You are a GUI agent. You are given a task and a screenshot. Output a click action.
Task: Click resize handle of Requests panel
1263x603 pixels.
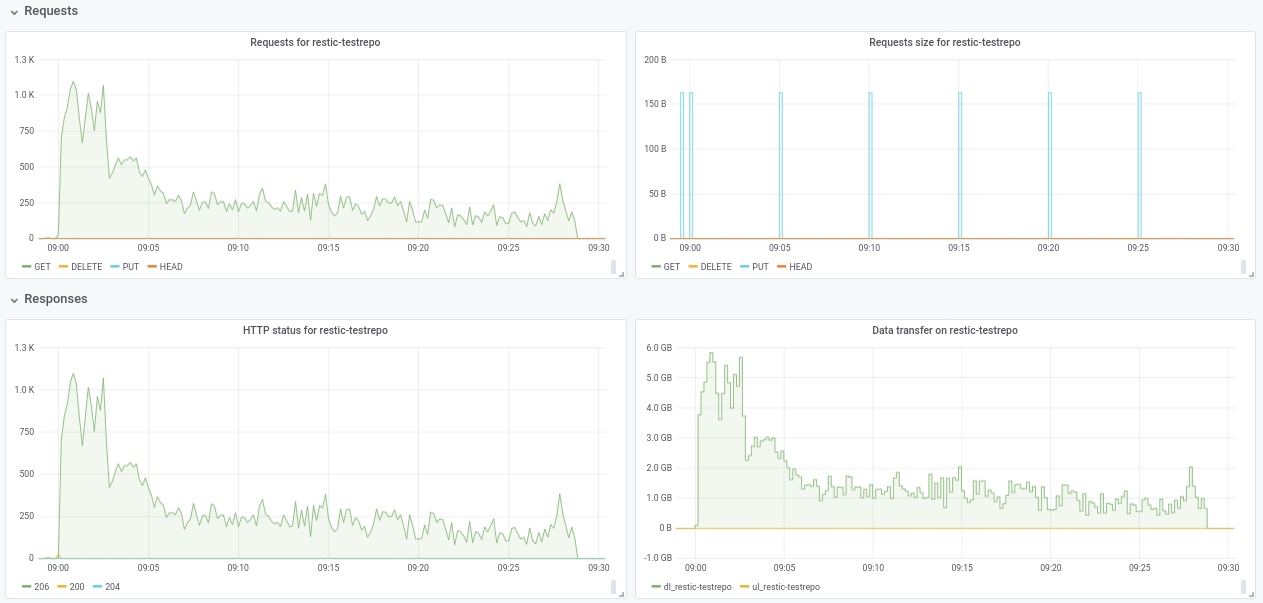pos(620,274)
